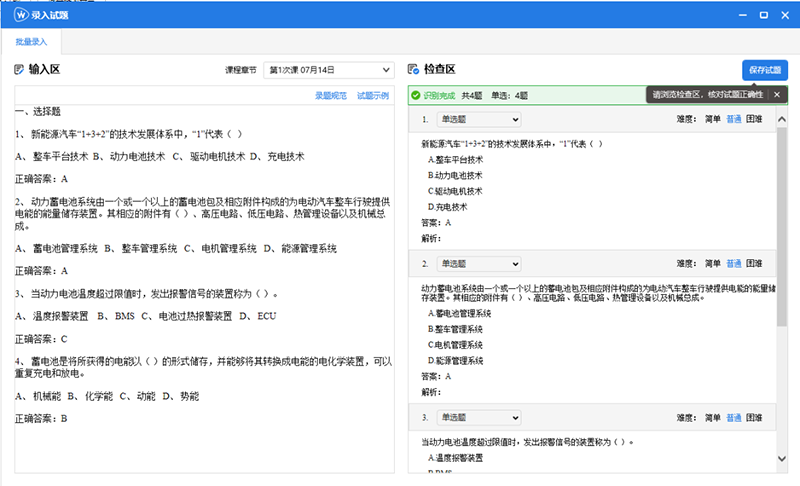Click the 保存试题 button
800x486 pixels.
(764, 70)
